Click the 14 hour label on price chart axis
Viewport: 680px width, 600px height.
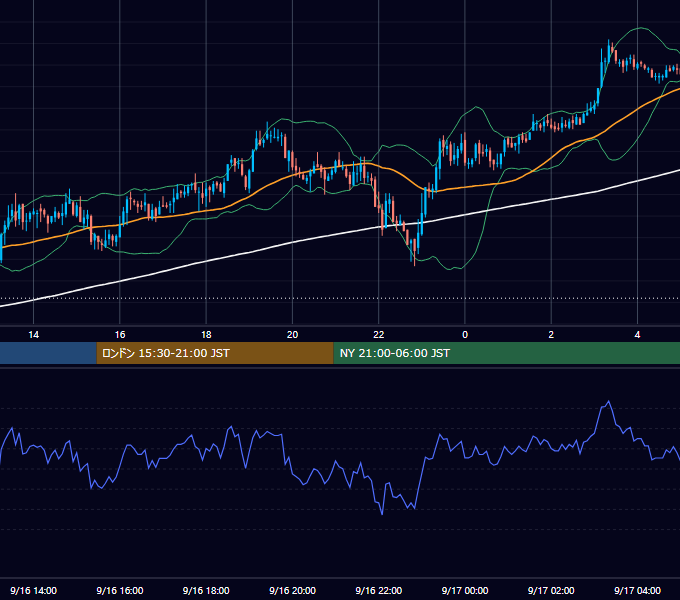click(x=33, y=335)
